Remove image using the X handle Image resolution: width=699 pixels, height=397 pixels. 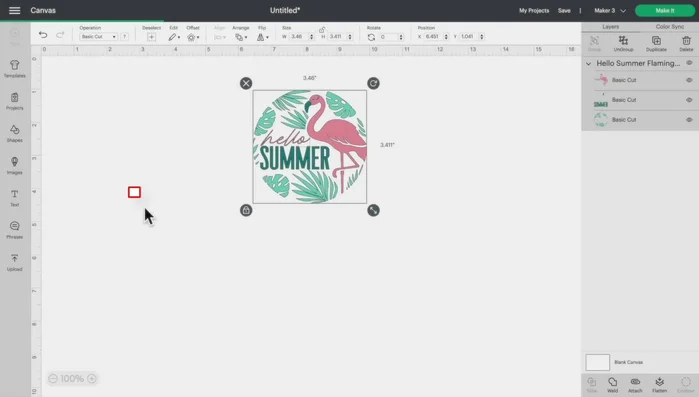coord(246,83)
